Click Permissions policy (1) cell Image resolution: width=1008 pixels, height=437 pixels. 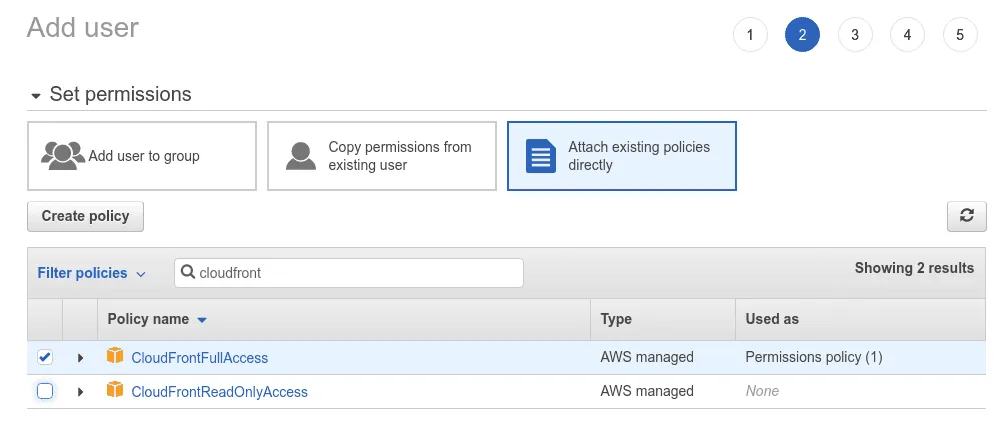[814, 357]
